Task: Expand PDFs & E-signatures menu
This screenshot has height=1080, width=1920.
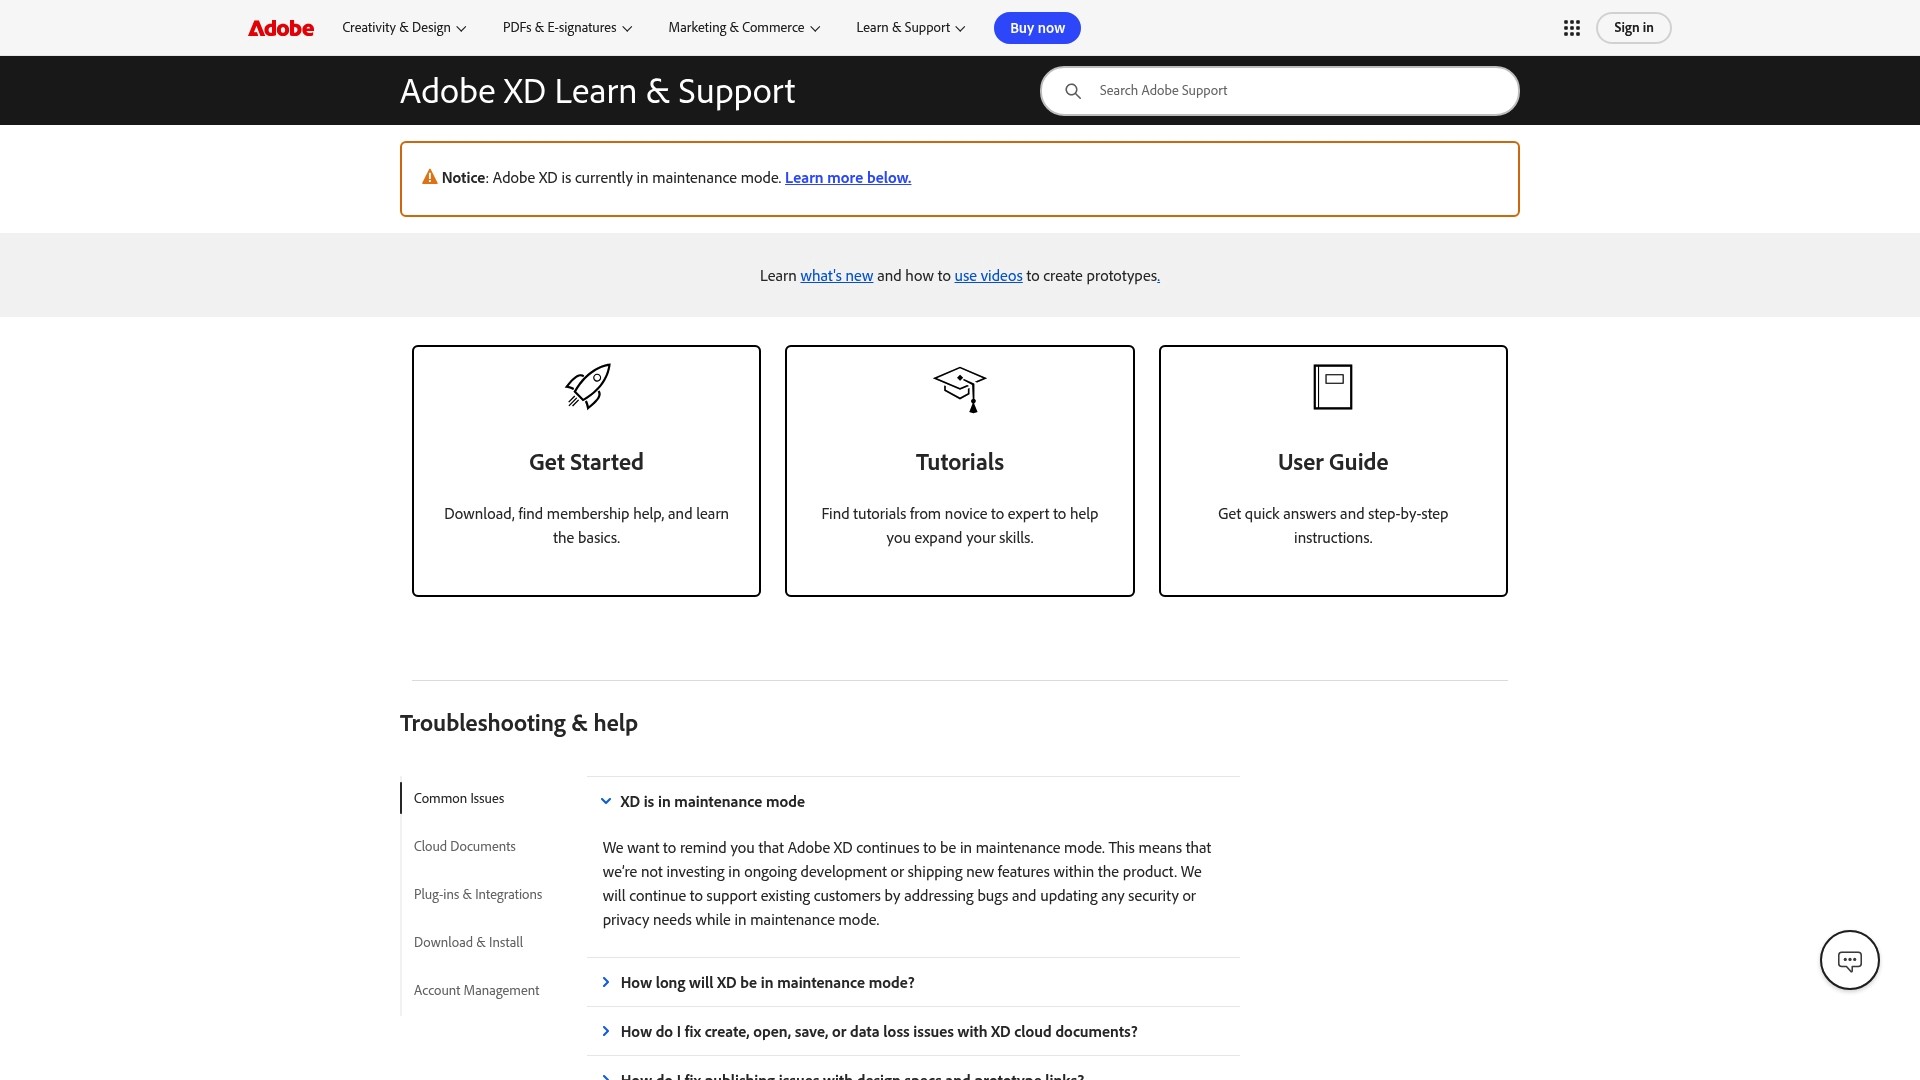Action: tap(567, 28)
